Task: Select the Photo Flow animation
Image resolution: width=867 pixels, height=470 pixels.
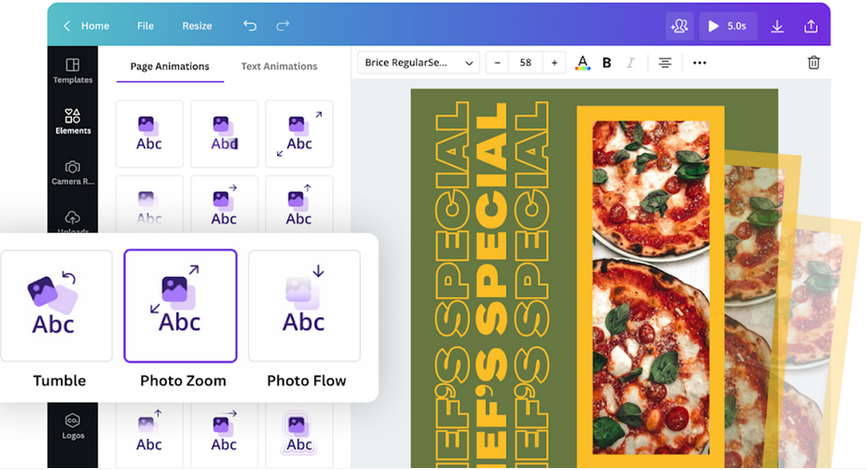Action: point(305,306)
